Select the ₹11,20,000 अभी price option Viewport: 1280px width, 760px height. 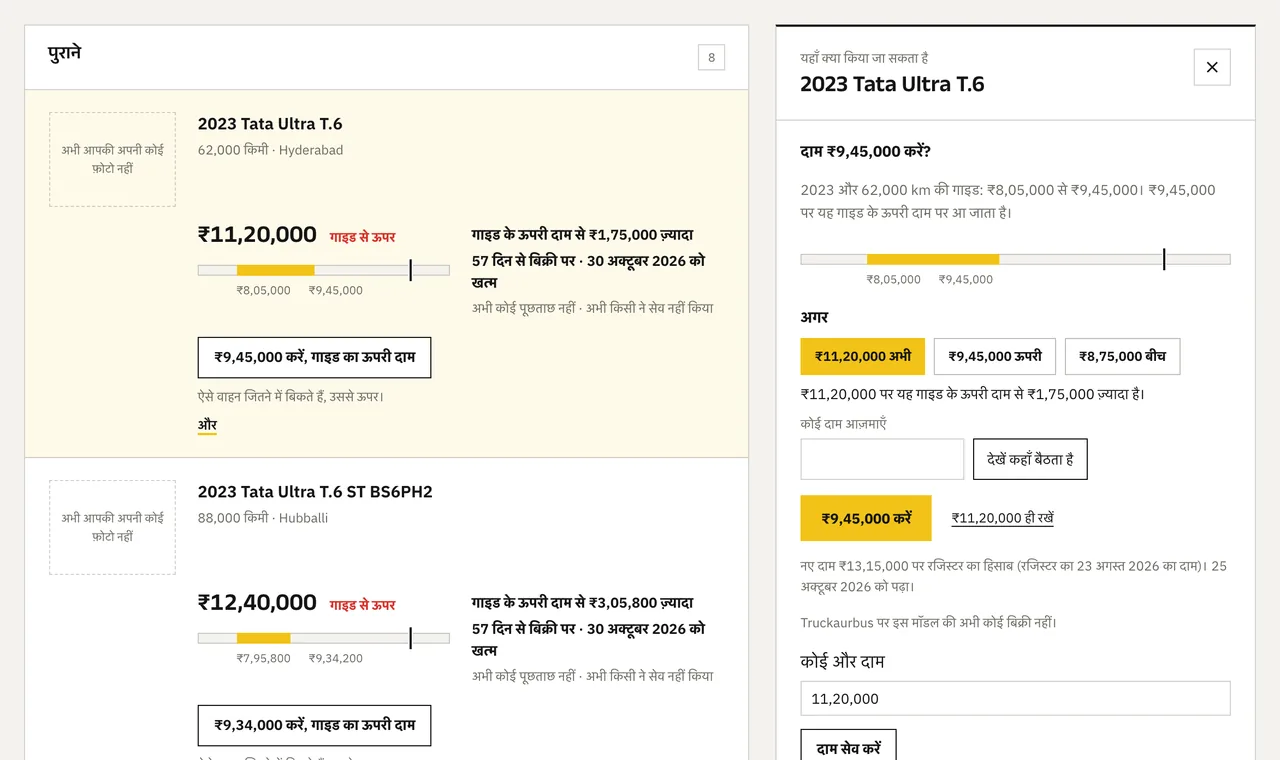863,356
